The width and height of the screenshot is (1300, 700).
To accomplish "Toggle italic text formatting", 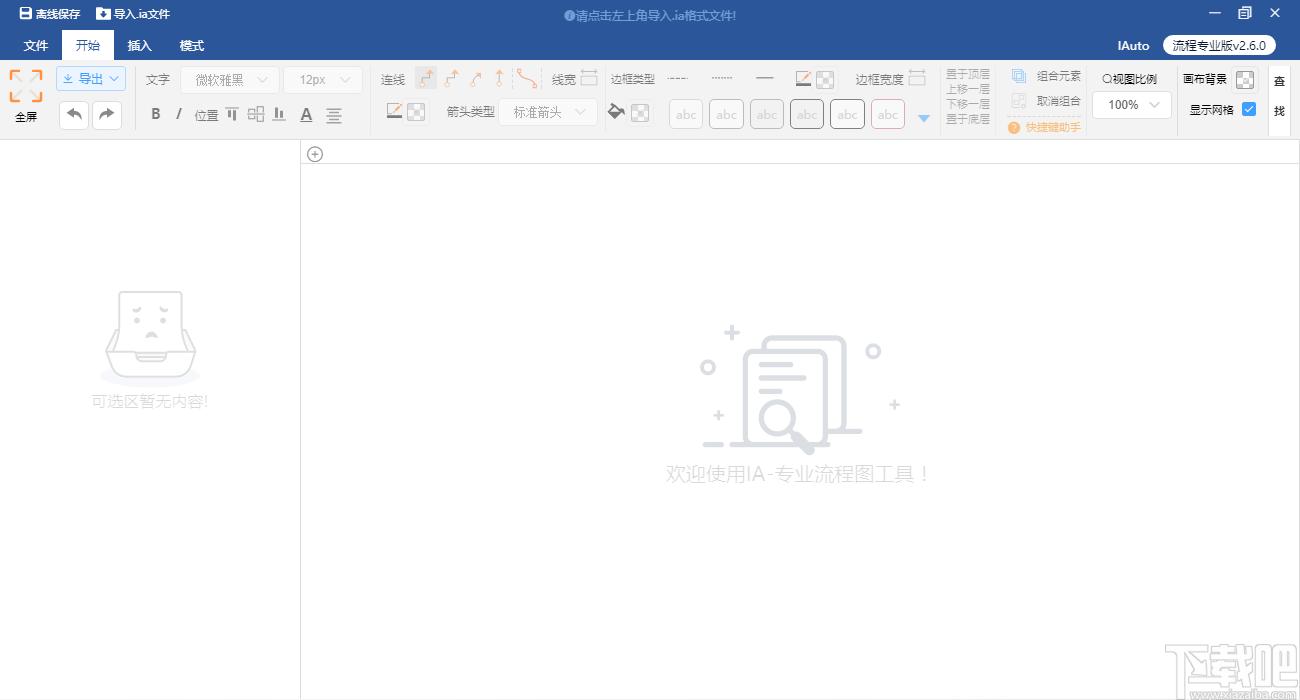I will pos(179,114).
